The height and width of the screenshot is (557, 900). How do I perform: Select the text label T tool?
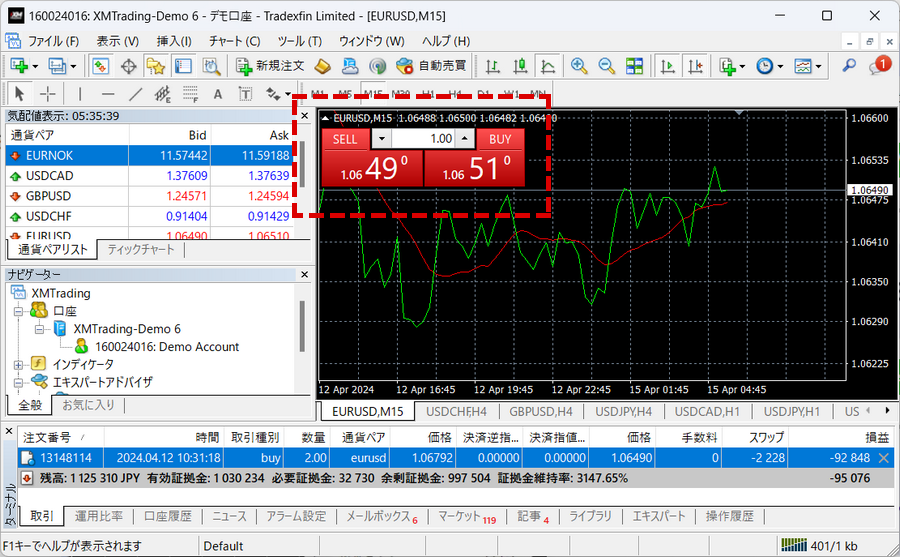click(x=245, y=94)
